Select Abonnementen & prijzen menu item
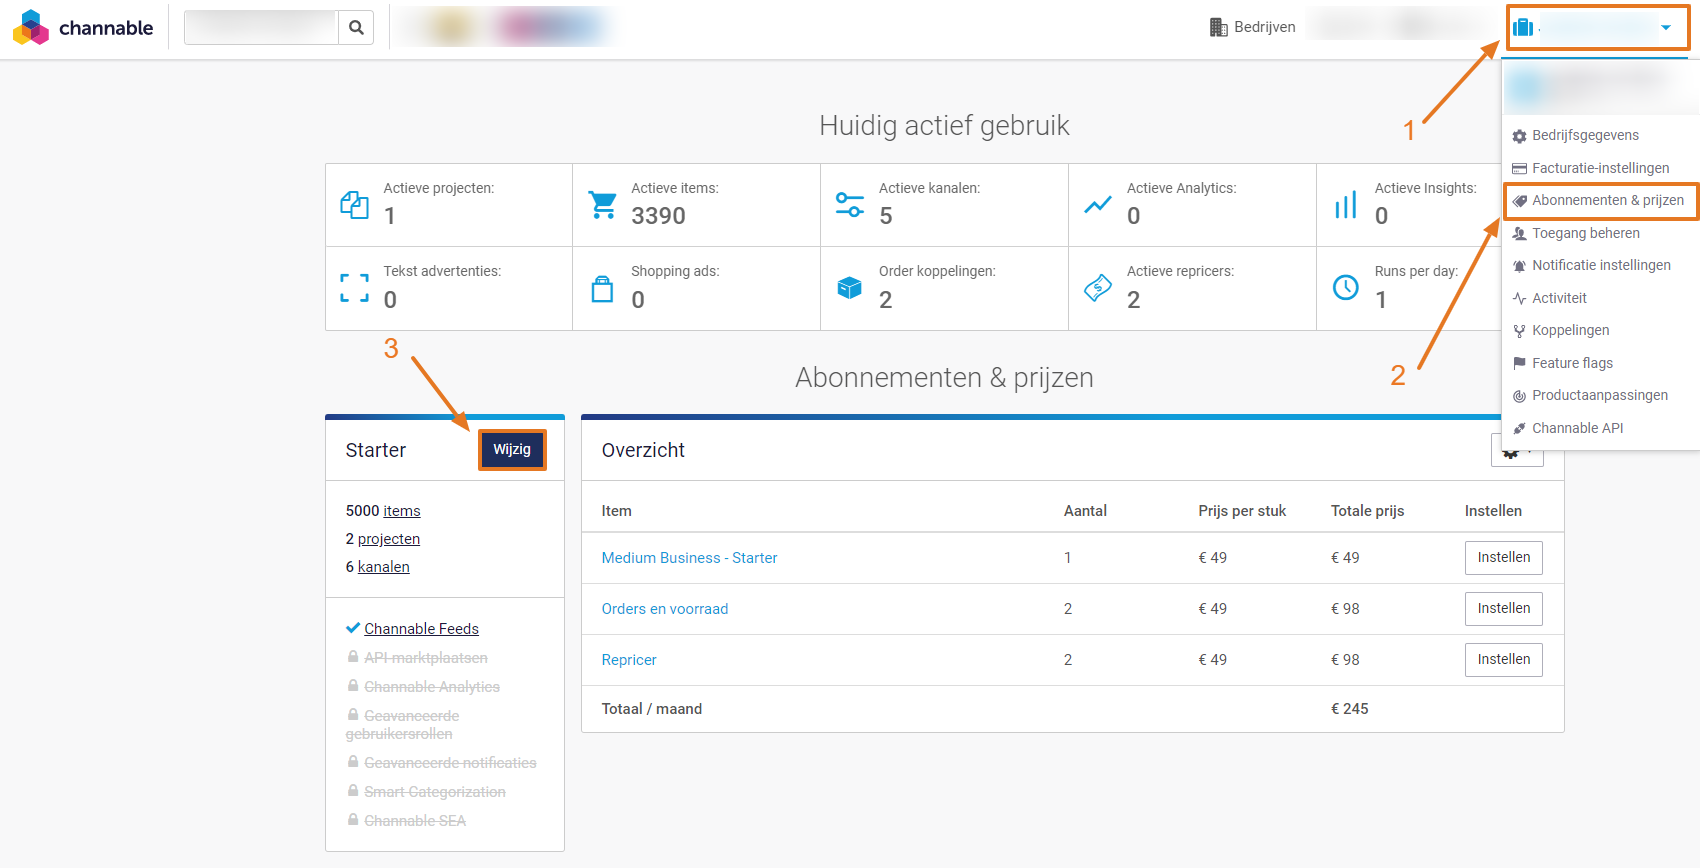1700x868 pixels. (1600, 201)
